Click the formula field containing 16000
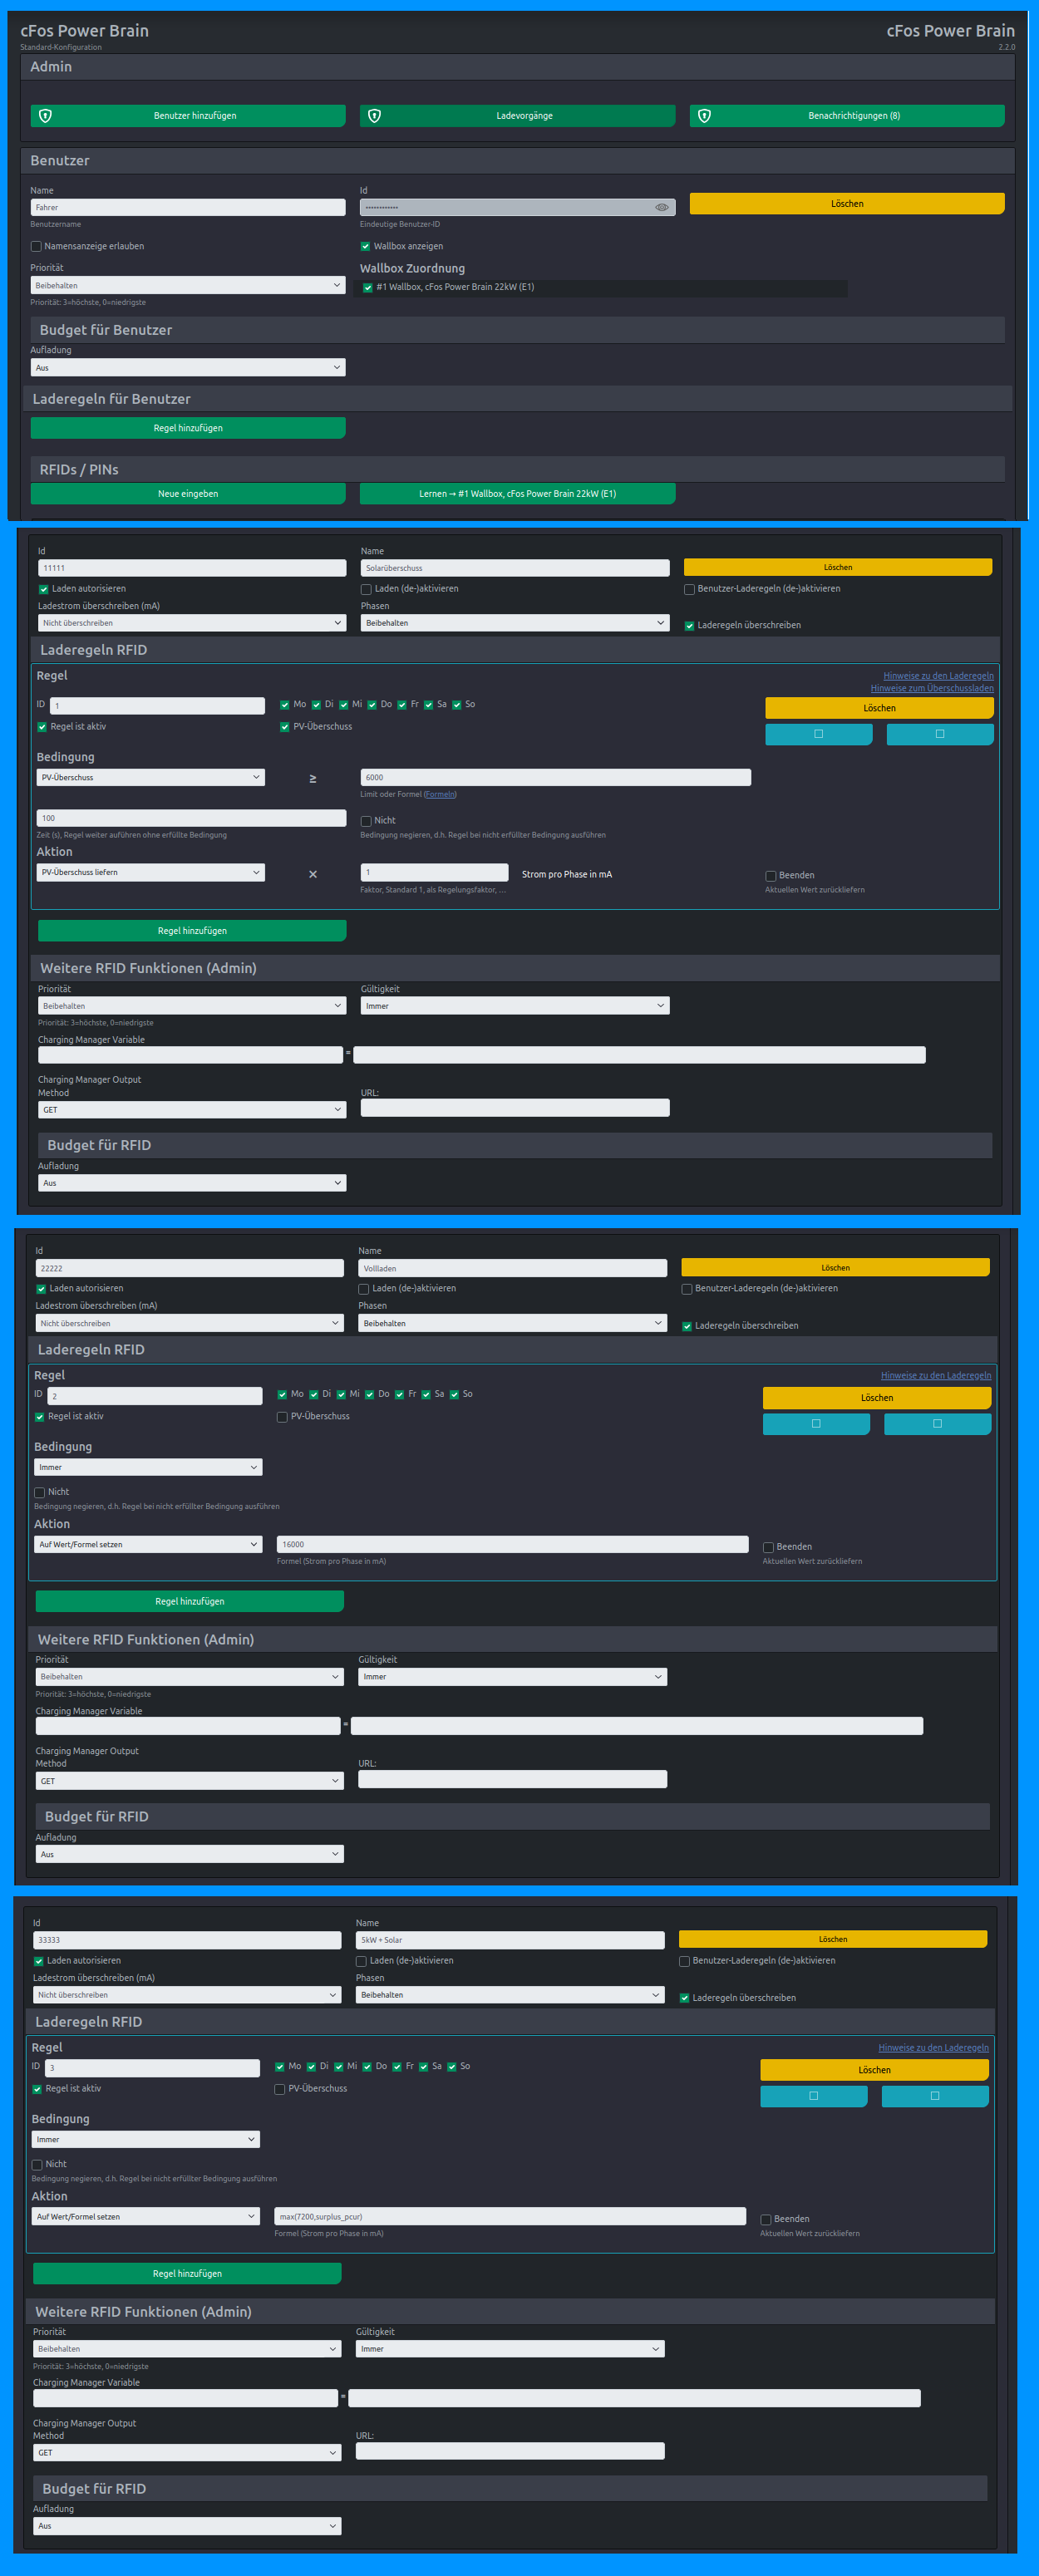The image size is (1039, 2576). point(512,1544)
